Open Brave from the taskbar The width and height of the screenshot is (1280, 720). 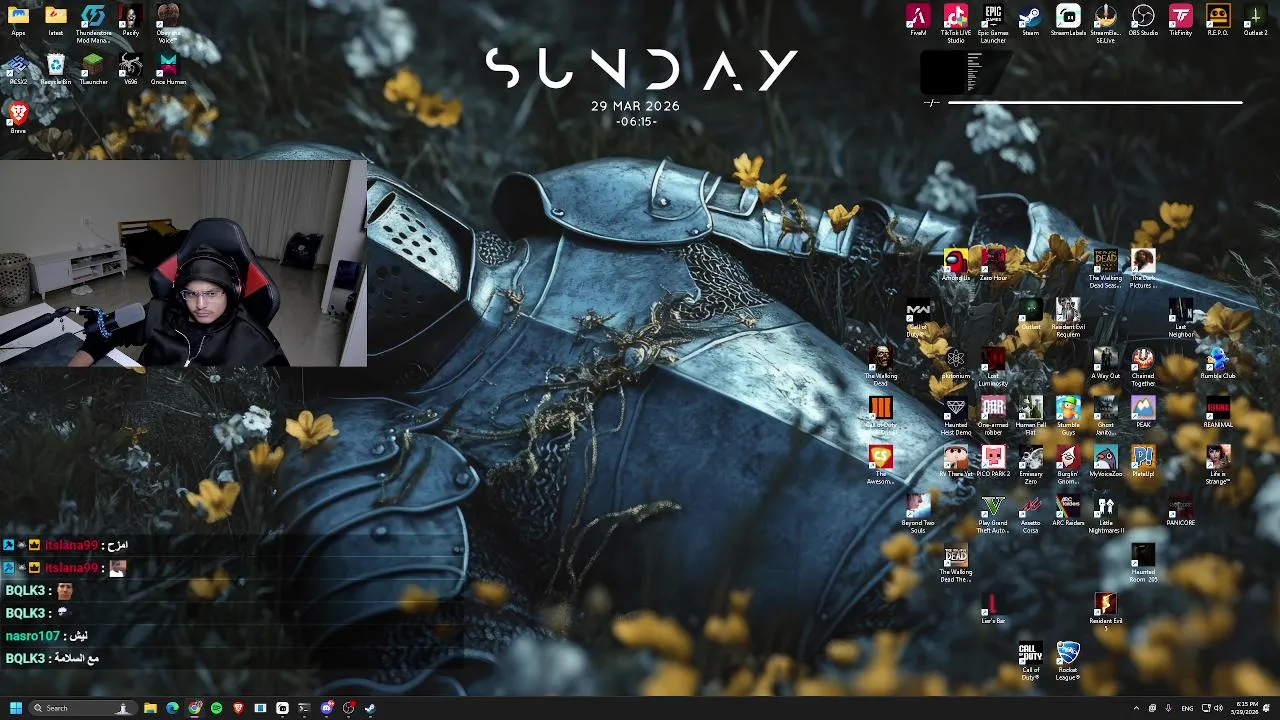click(x=238, y=708)
